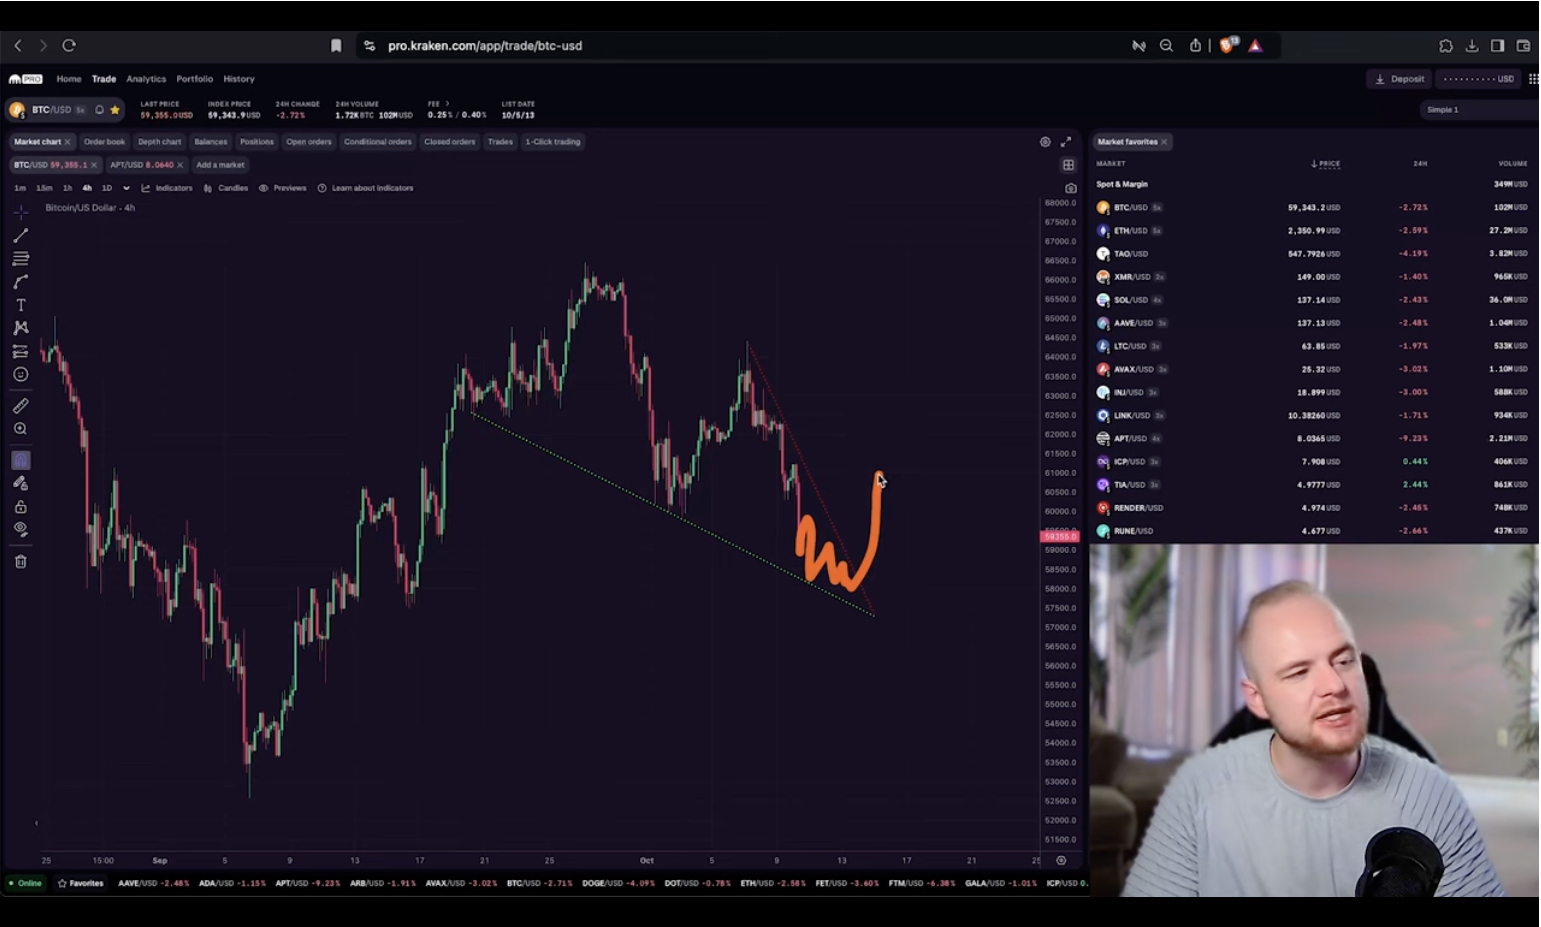Open the apps grid menu icon
The height and width of the screenshot is (927, 1541).
point(1533,79)
